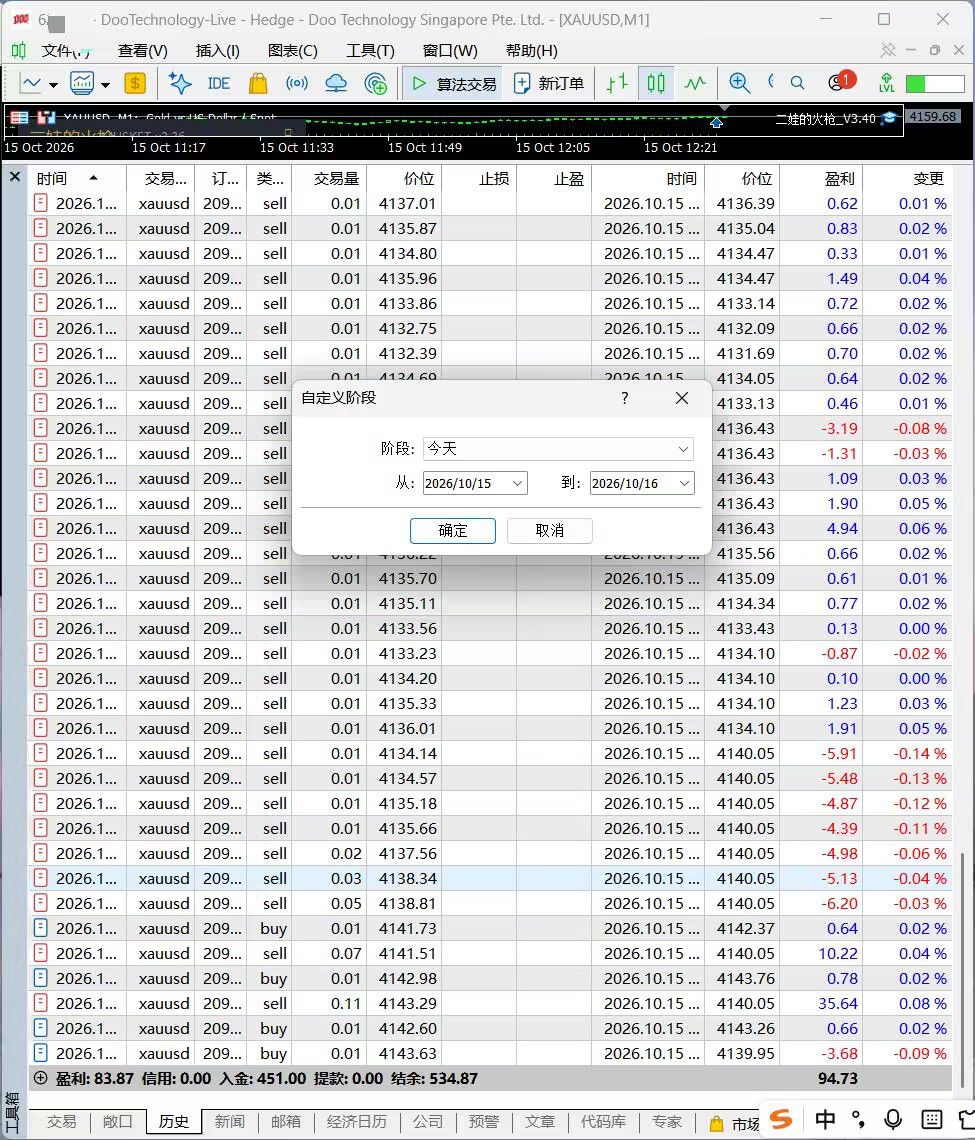
Task: Open the account icon with notification badge
Action: click(x=840, y=81)
